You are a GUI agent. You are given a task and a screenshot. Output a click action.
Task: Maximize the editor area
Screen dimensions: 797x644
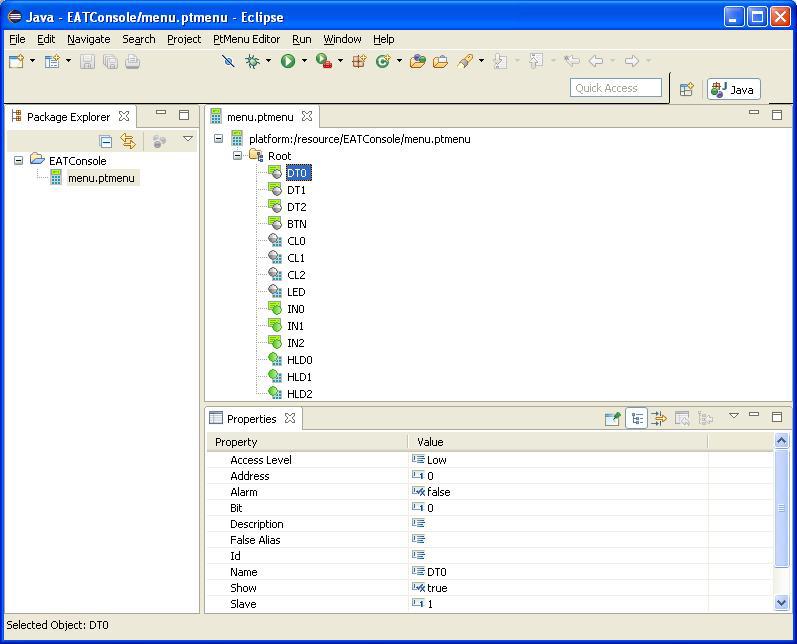click(x=777, y=115)
